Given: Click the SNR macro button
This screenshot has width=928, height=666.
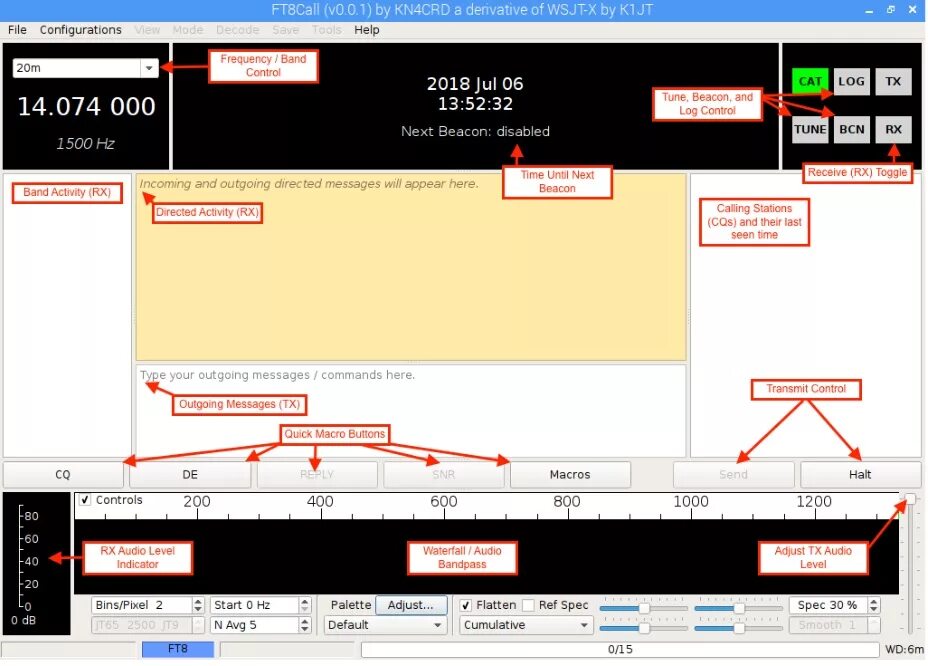Looking at the screenshot, I should 443,474.
